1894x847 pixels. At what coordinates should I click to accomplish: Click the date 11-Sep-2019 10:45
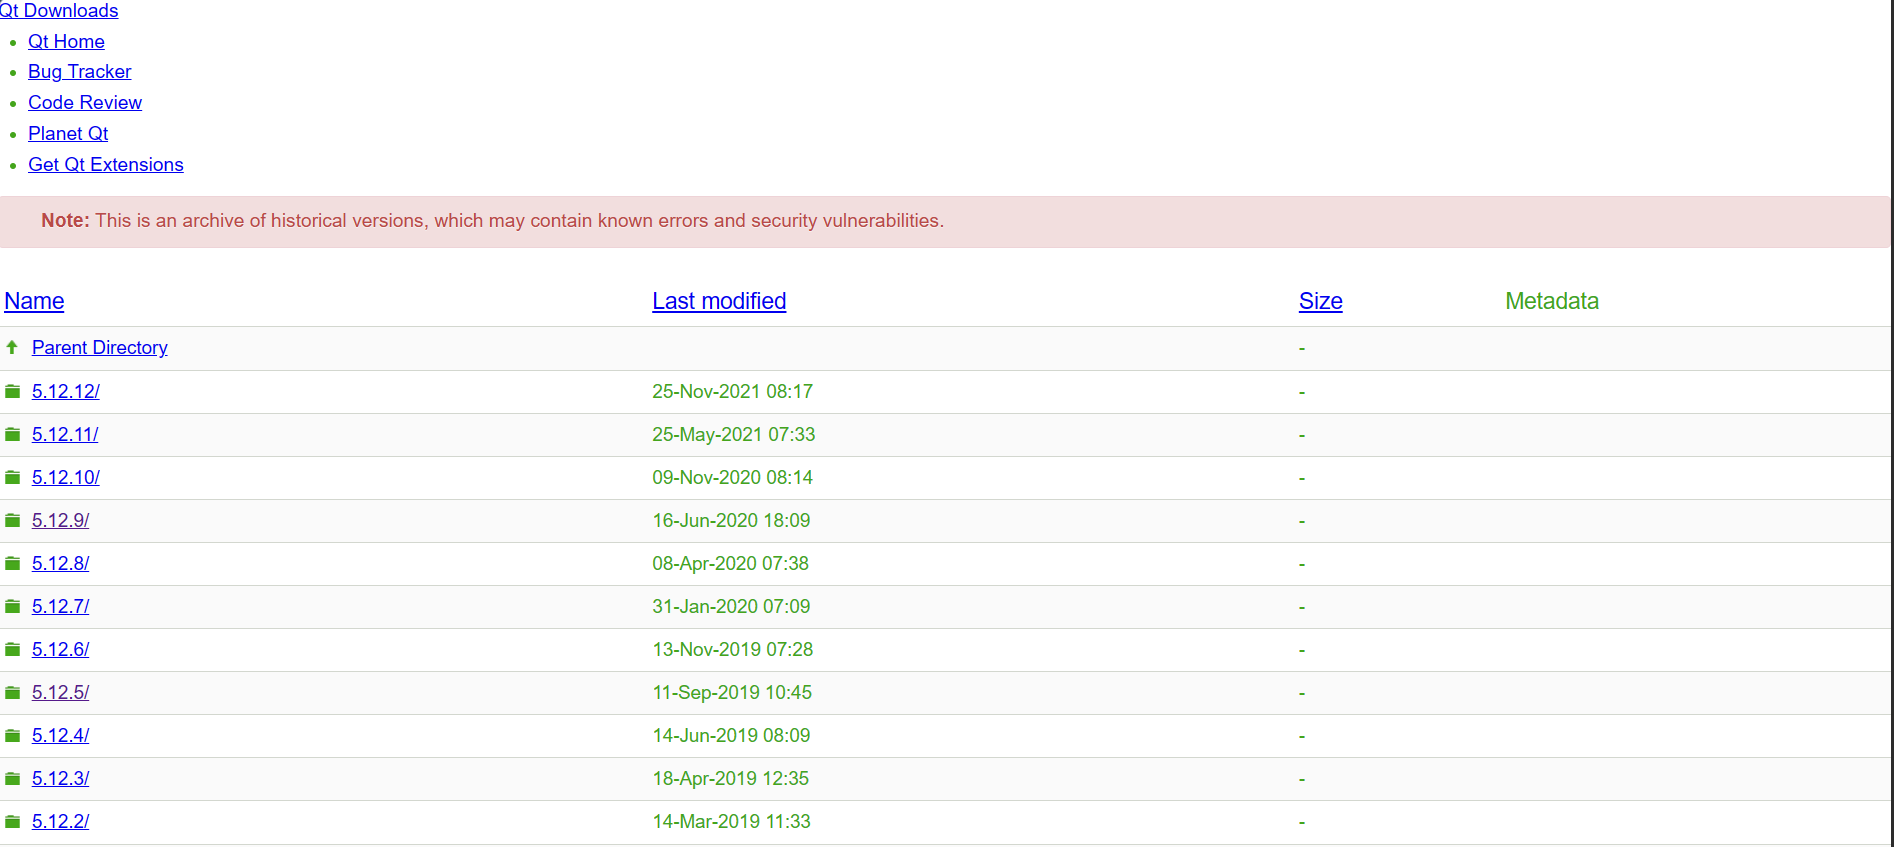click(x=733, y=692)
